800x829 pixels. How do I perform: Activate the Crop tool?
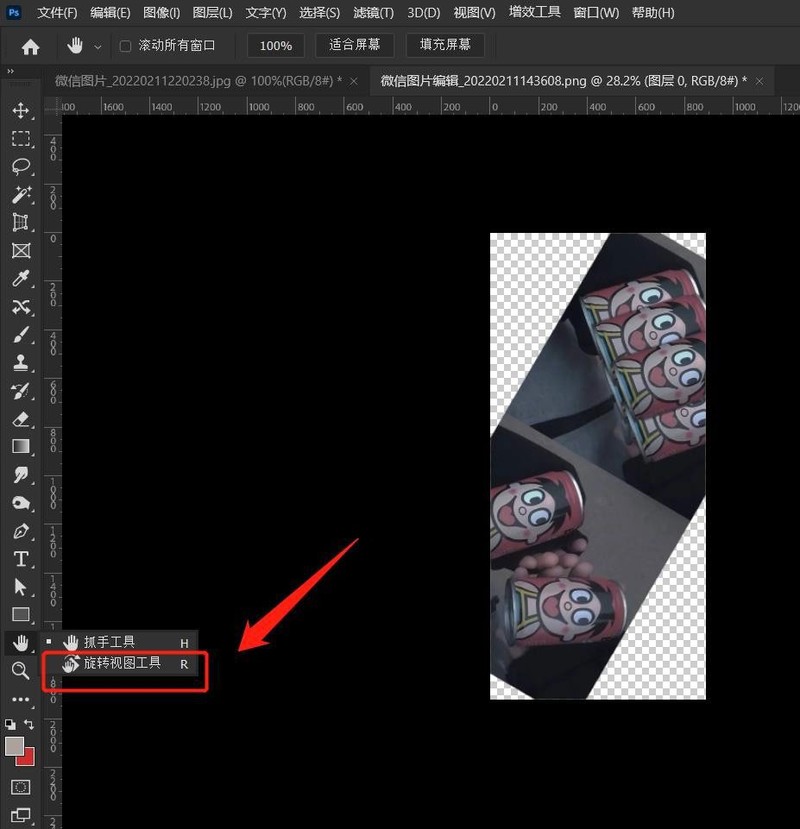[20, 222]
